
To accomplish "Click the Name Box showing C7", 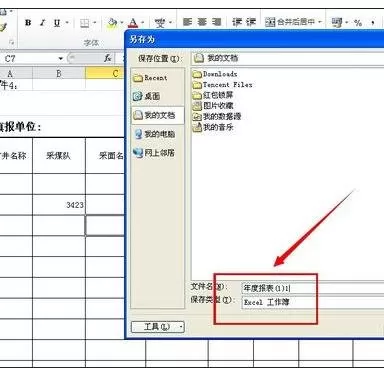I will tap(28, 59).
